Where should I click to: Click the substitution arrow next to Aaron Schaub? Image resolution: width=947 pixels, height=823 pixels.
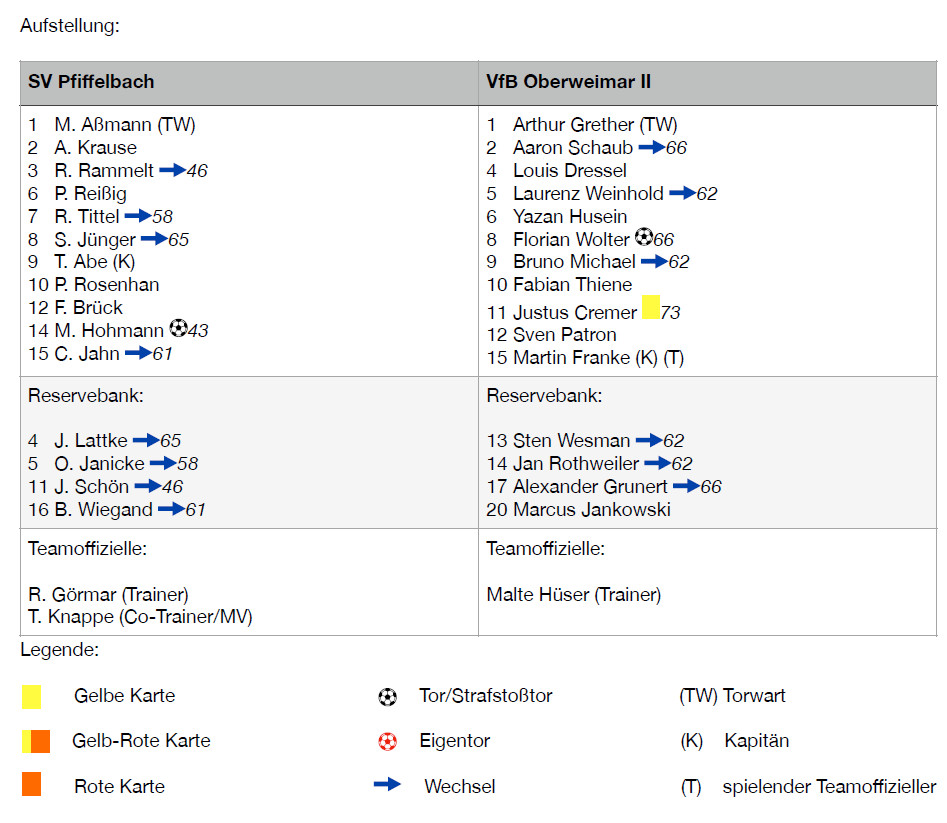point(651,147)
